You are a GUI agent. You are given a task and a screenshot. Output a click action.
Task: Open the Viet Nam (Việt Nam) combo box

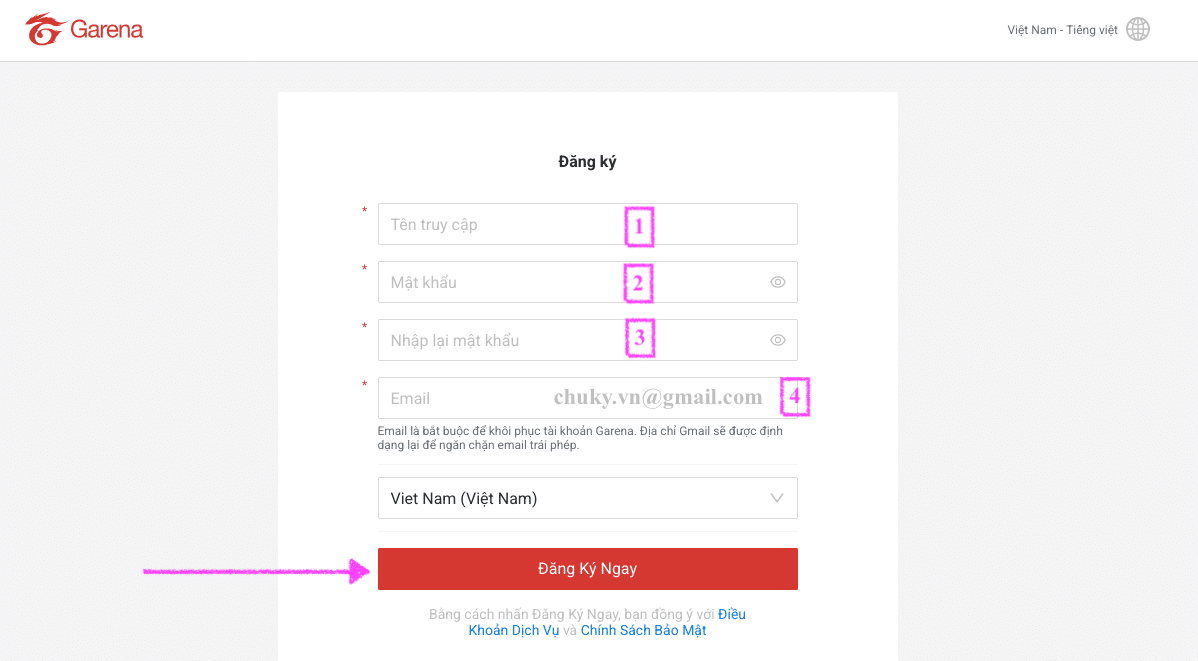point(588,498)
